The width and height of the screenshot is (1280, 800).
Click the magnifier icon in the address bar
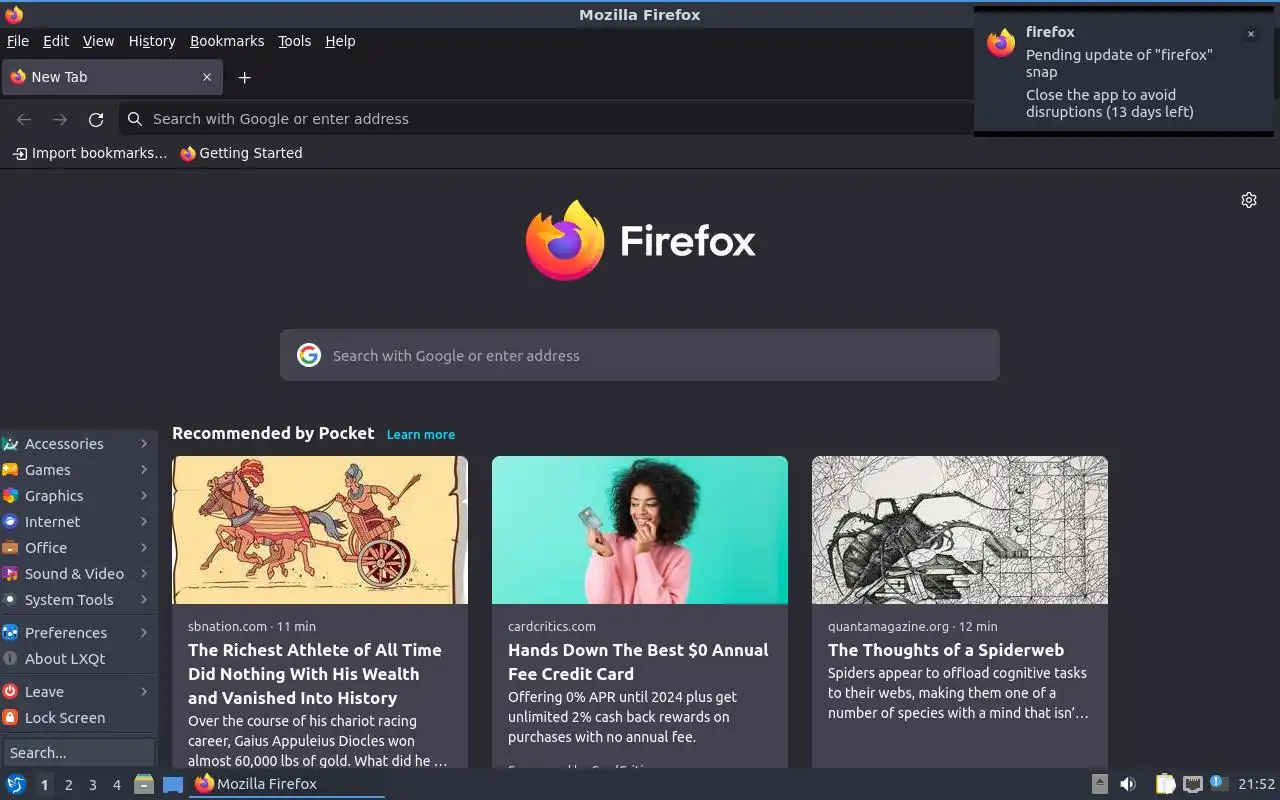click(135, 119)
